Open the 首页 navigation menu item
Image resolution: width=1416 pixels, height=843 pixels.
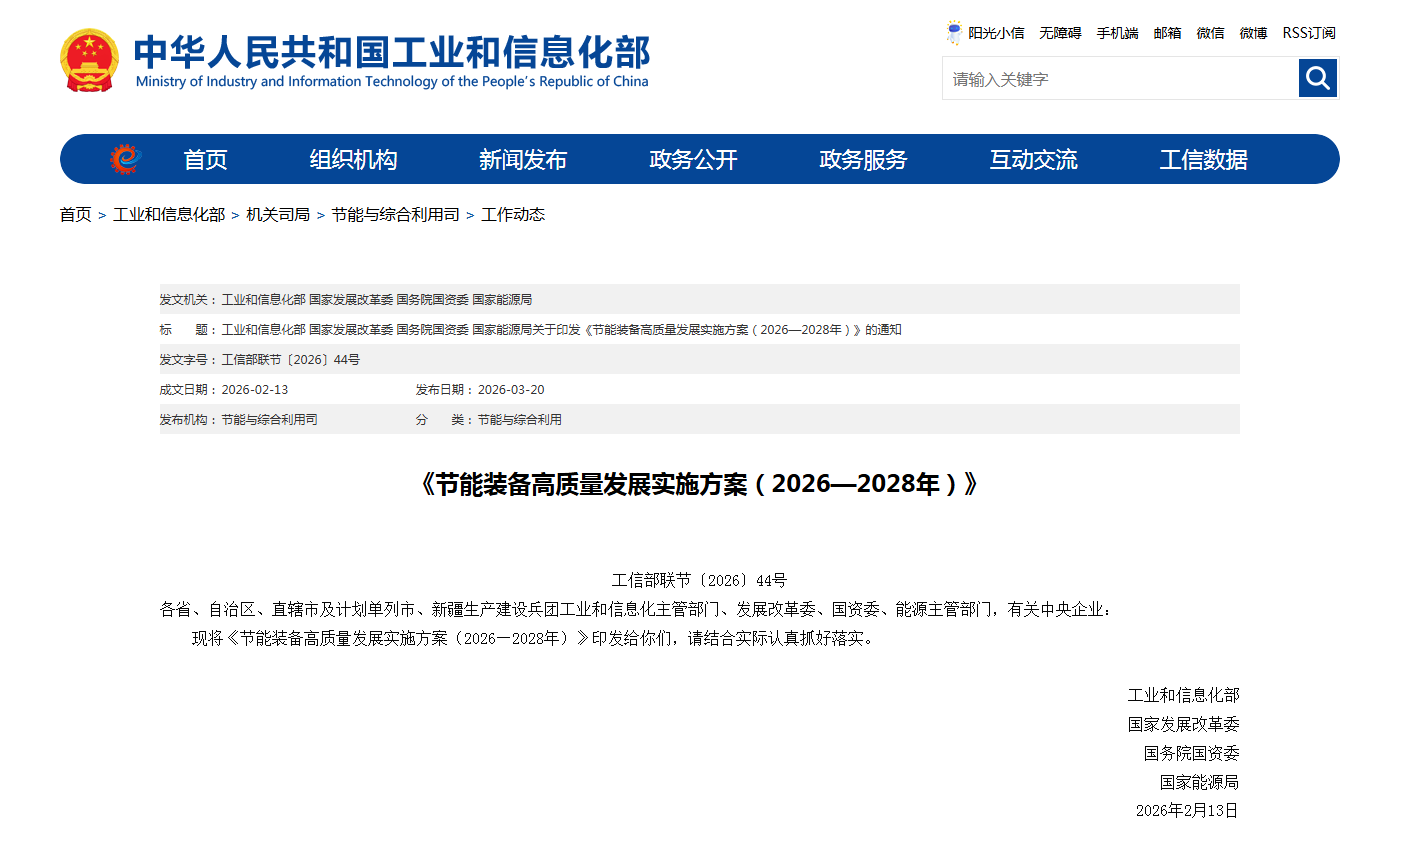[x=205, y=160]
